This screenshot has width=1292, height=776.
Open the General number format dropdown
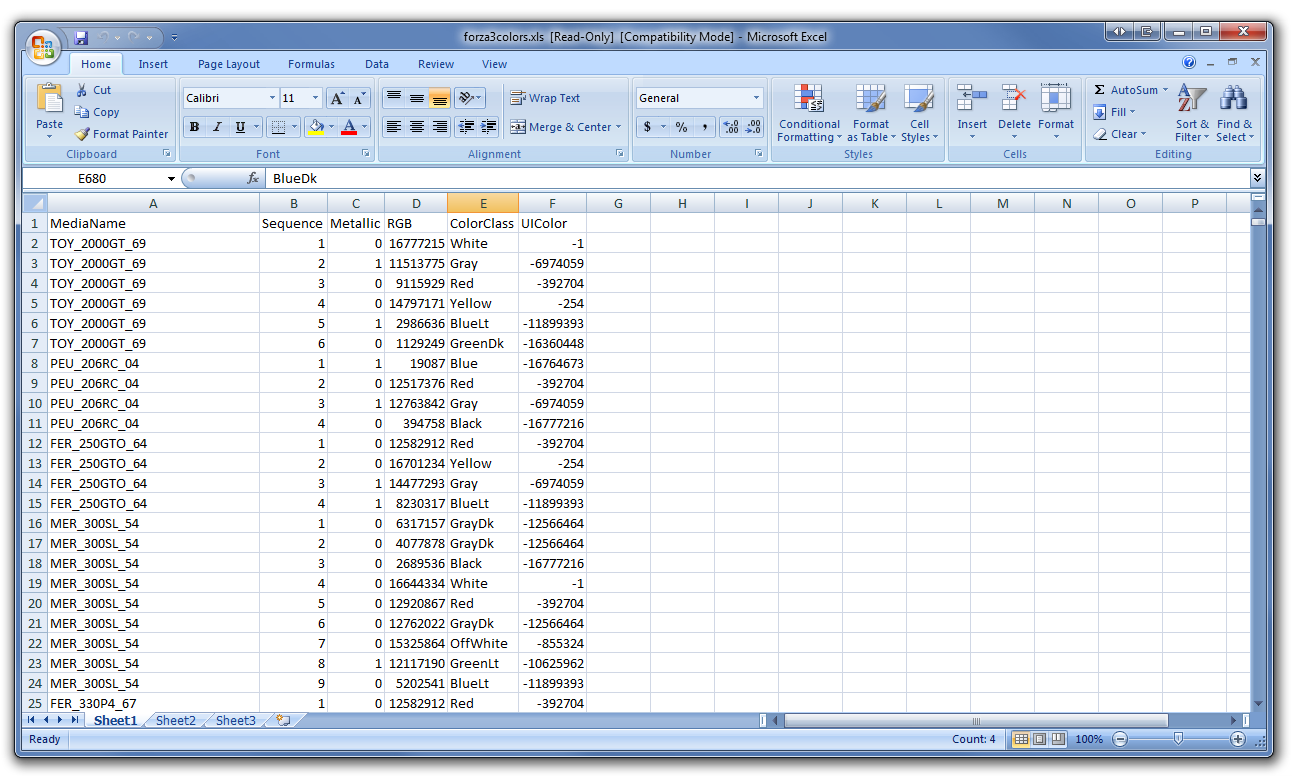757,98
